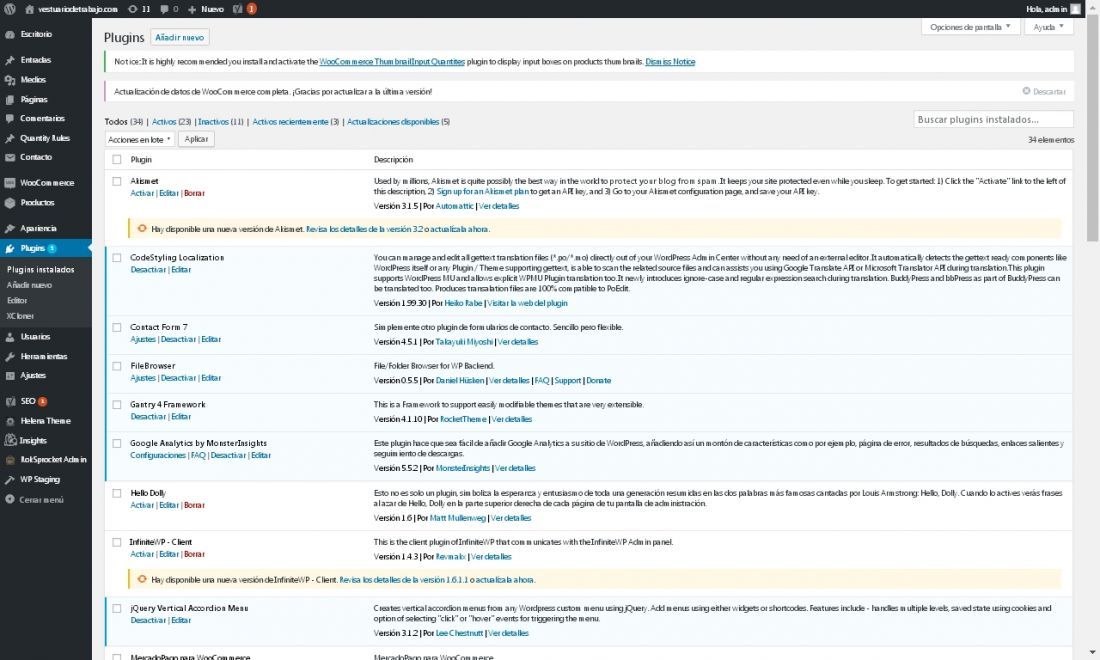Click the Buscar plugins instalados search field
This screenshot has height=660, width=1100.
click(993, 119)
